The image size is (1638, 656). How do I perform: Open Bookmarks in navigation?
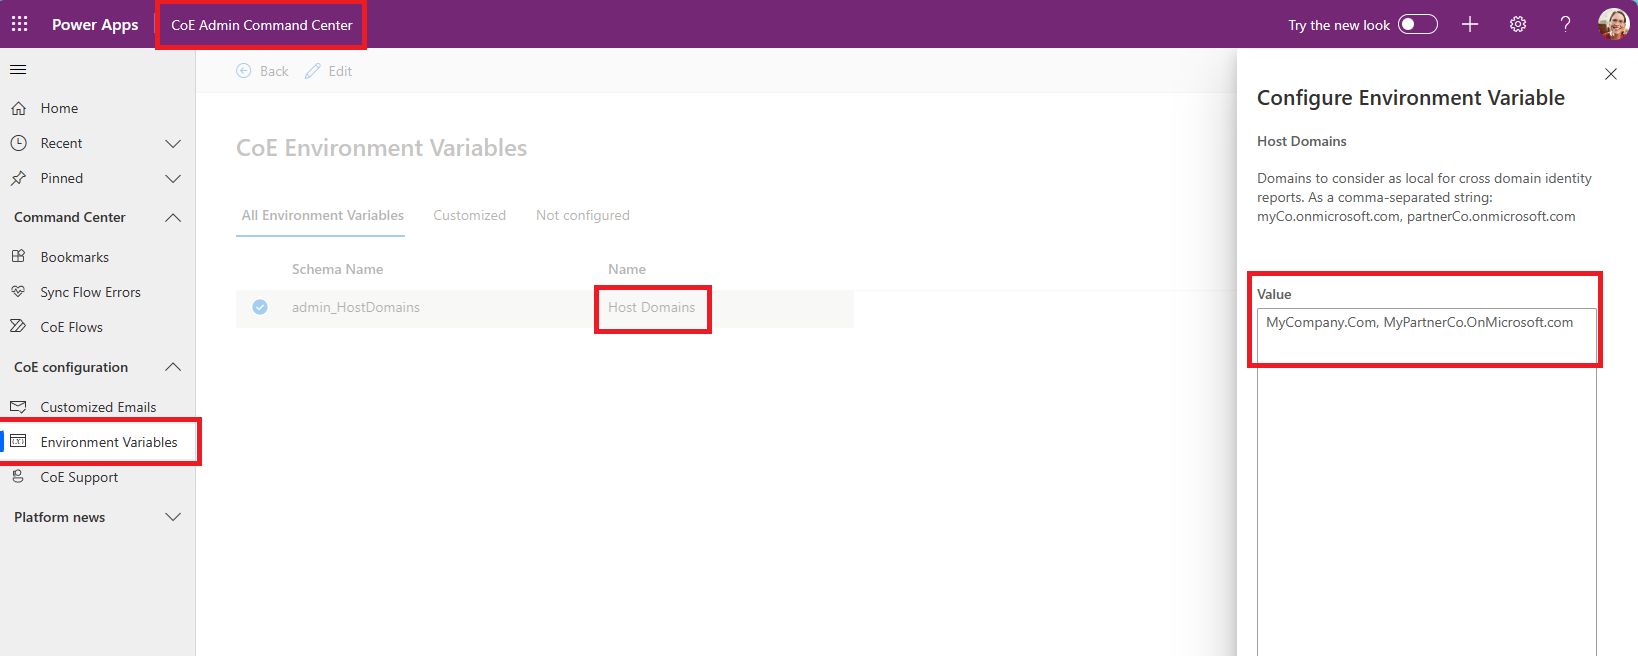75,257
